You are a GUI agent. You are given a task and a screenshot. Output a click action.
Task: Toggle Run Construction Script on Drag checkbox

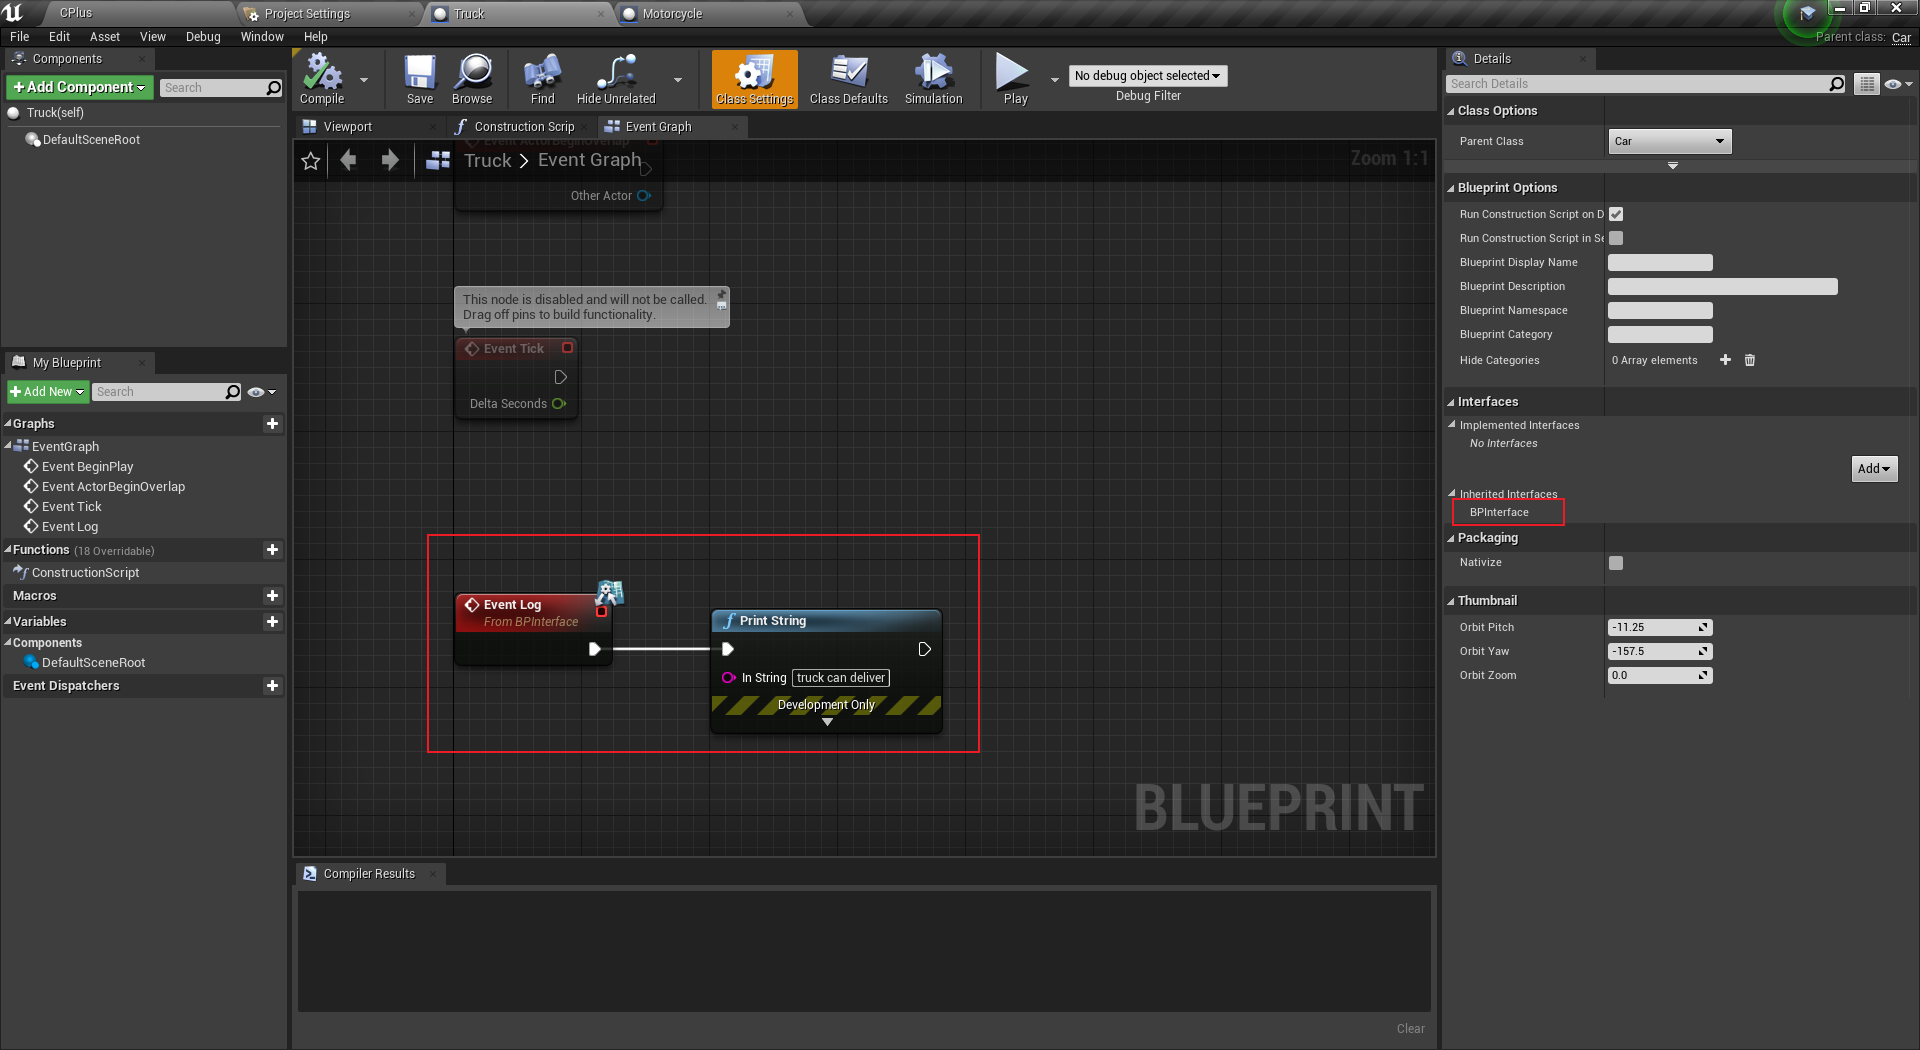point(1616,214)
